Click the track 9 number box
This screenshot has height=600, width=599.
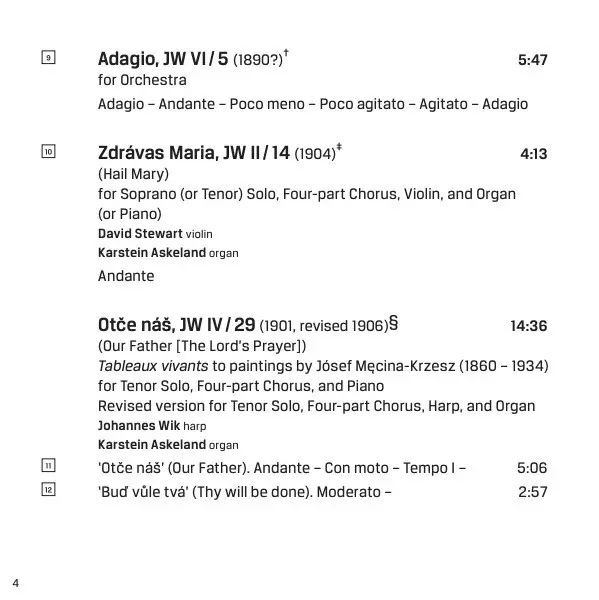coord(48,57)
